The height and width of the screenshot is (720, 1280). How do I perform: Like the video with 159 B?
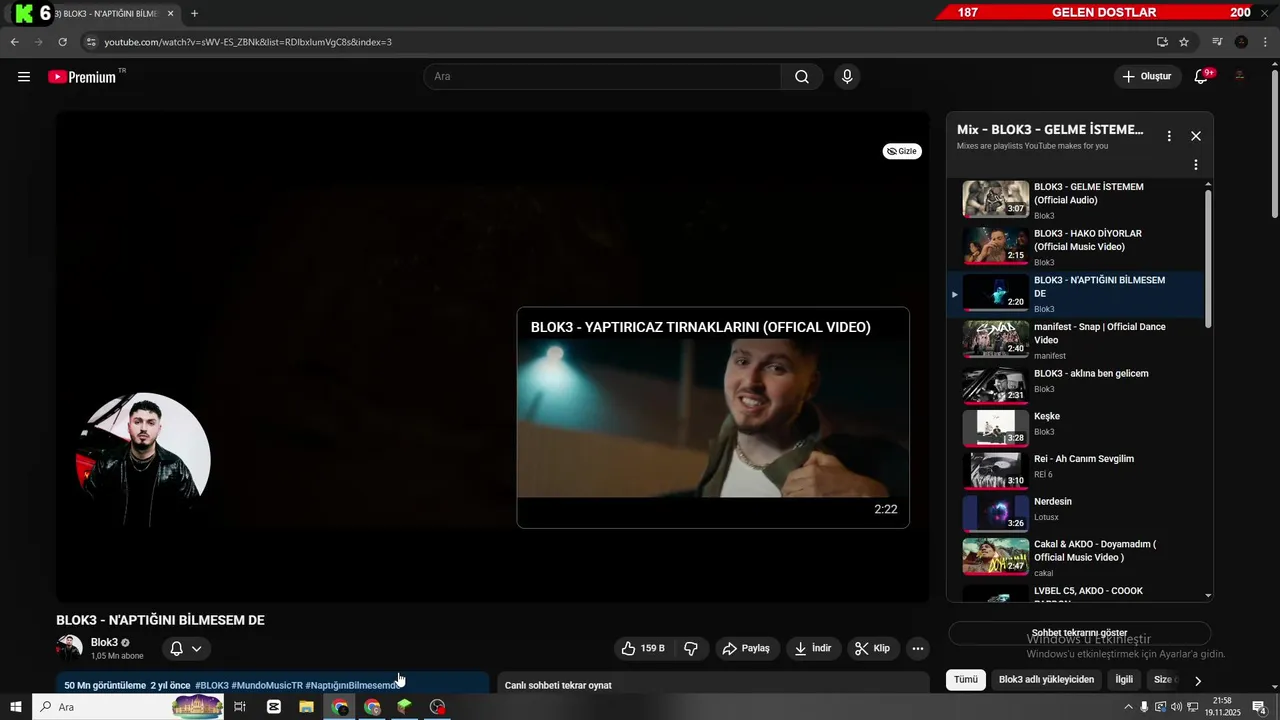pyautogui.click(x=642, y=648)
